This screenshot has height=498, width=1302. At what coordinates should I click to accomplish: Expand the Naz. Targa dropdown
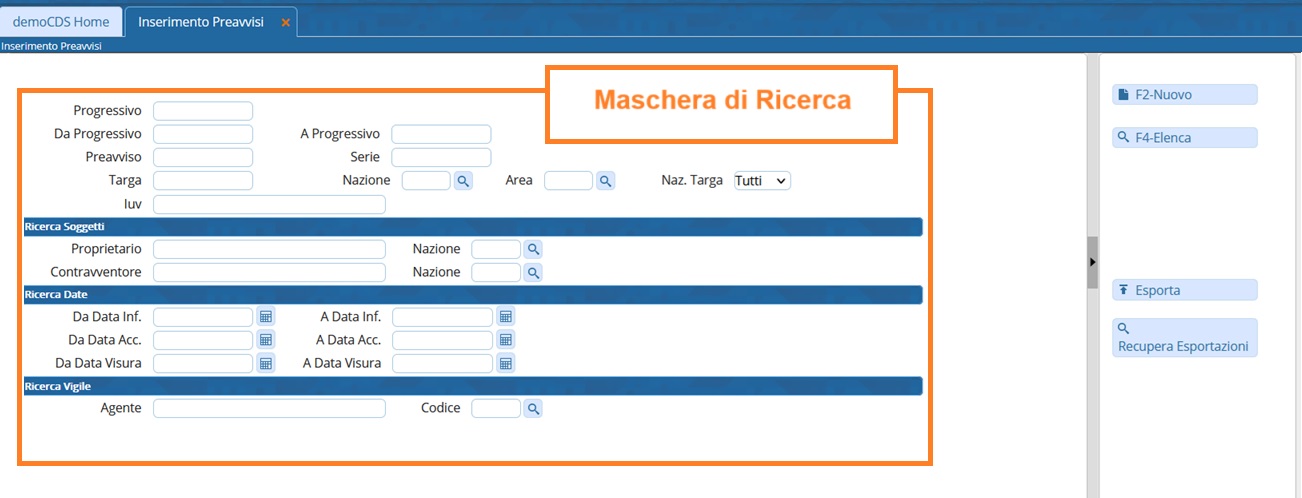tap(762, 181)
